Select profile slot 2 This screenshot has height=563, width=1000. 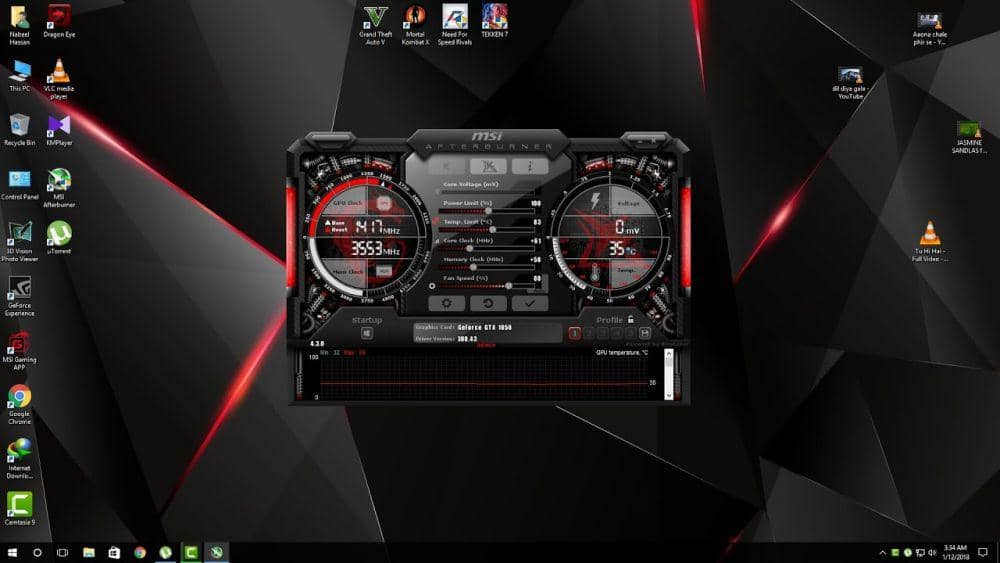click(x=589, y=333)
